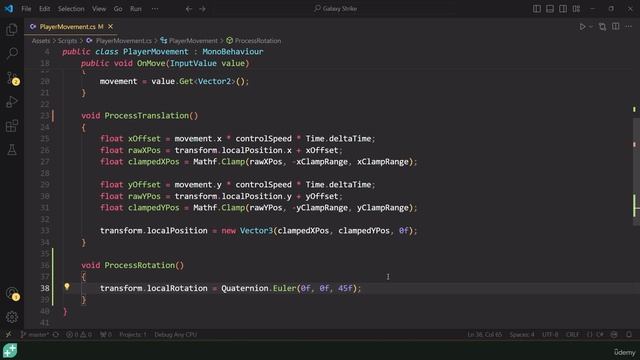This screenshot has width=640, height=360.
Task: Click Ln 38, Col 65 cursor position
Action: 484,335
